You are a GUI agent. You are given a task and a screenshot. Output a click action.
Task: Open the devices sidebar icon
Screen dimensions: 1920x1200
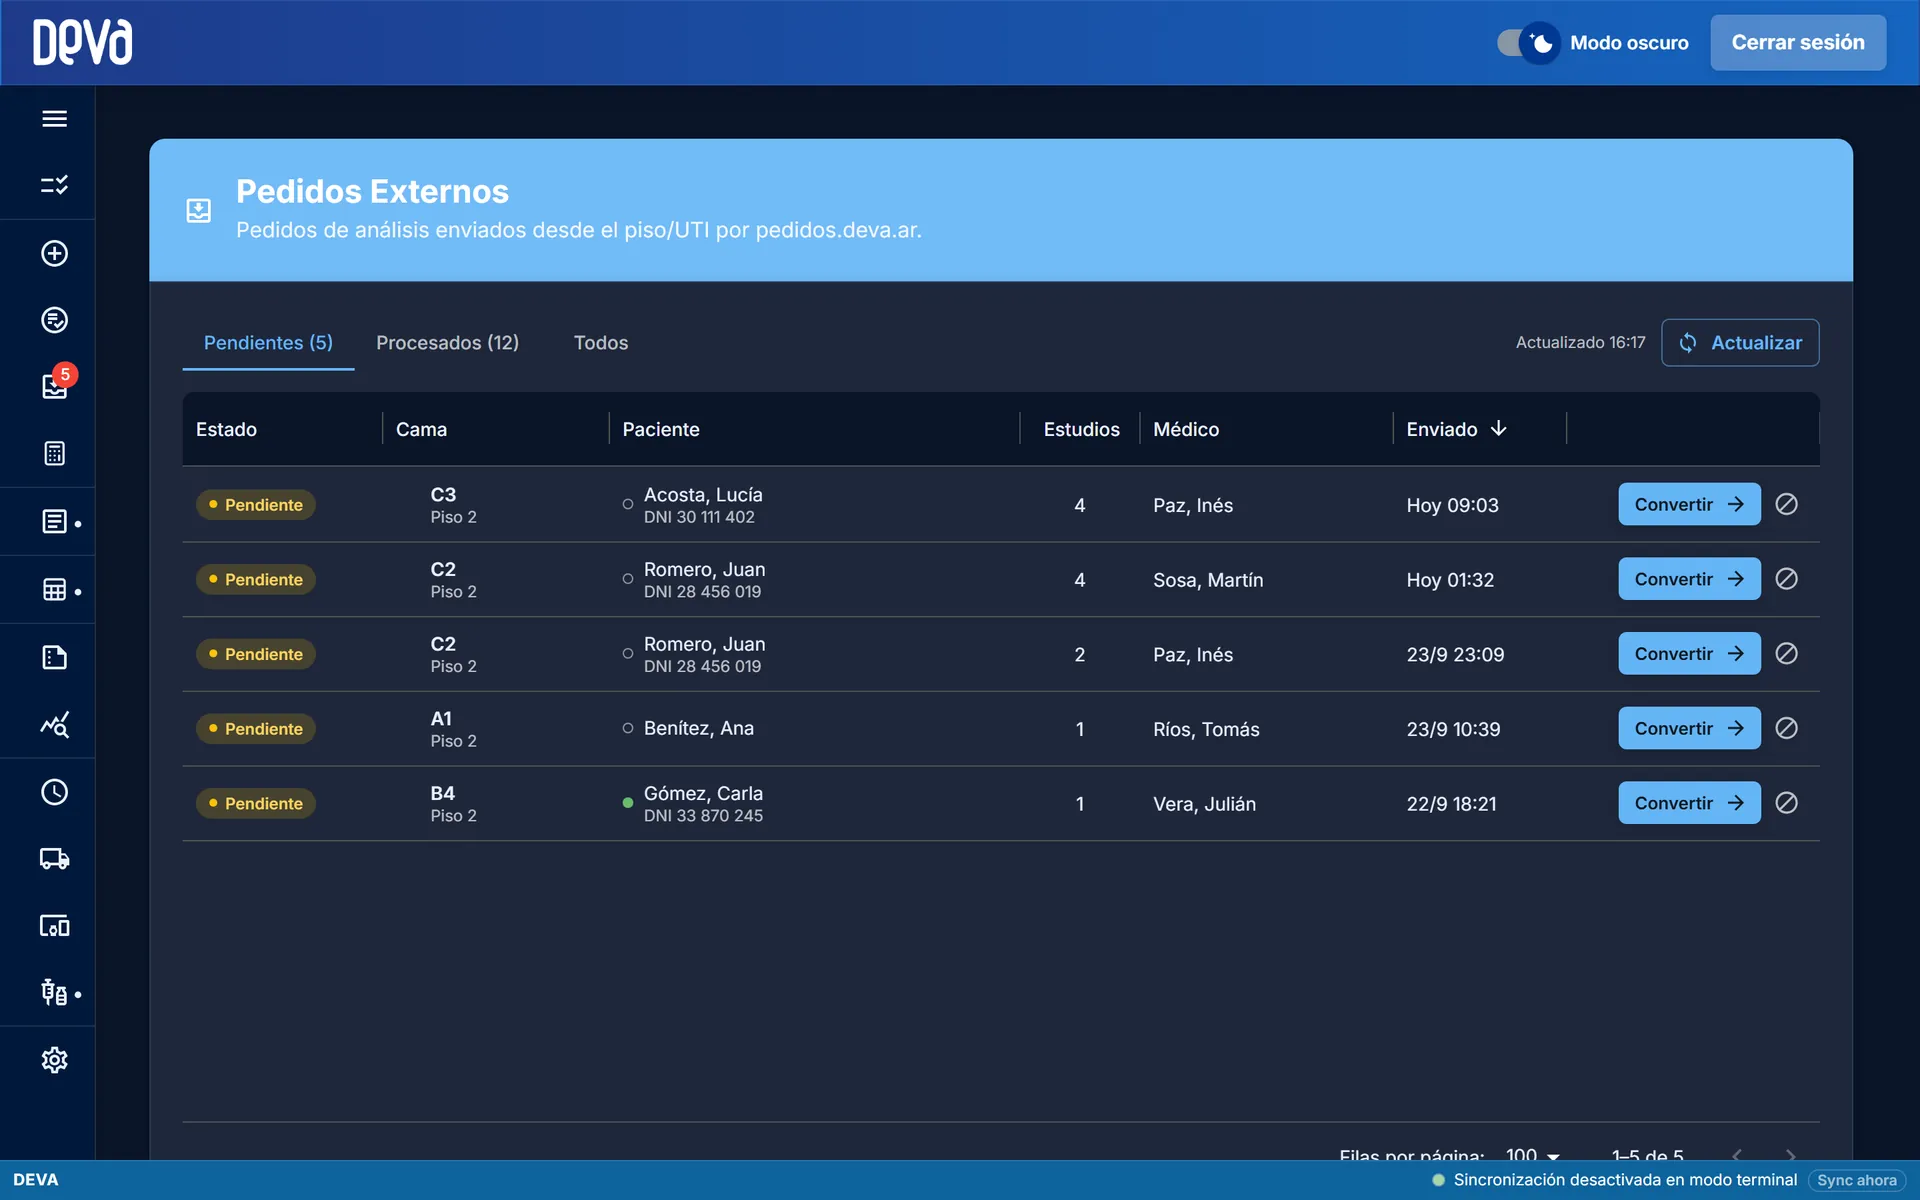click(54, 926)
